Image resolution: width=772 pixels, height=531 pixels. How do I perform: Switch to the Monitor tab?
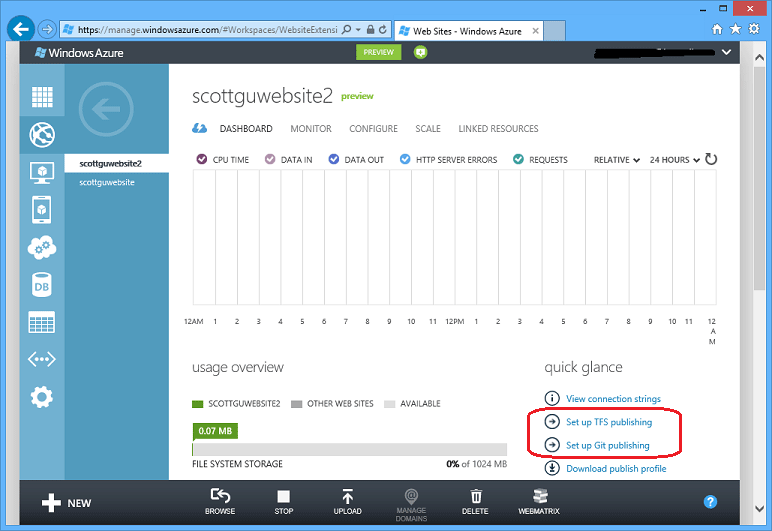point(311,129)
